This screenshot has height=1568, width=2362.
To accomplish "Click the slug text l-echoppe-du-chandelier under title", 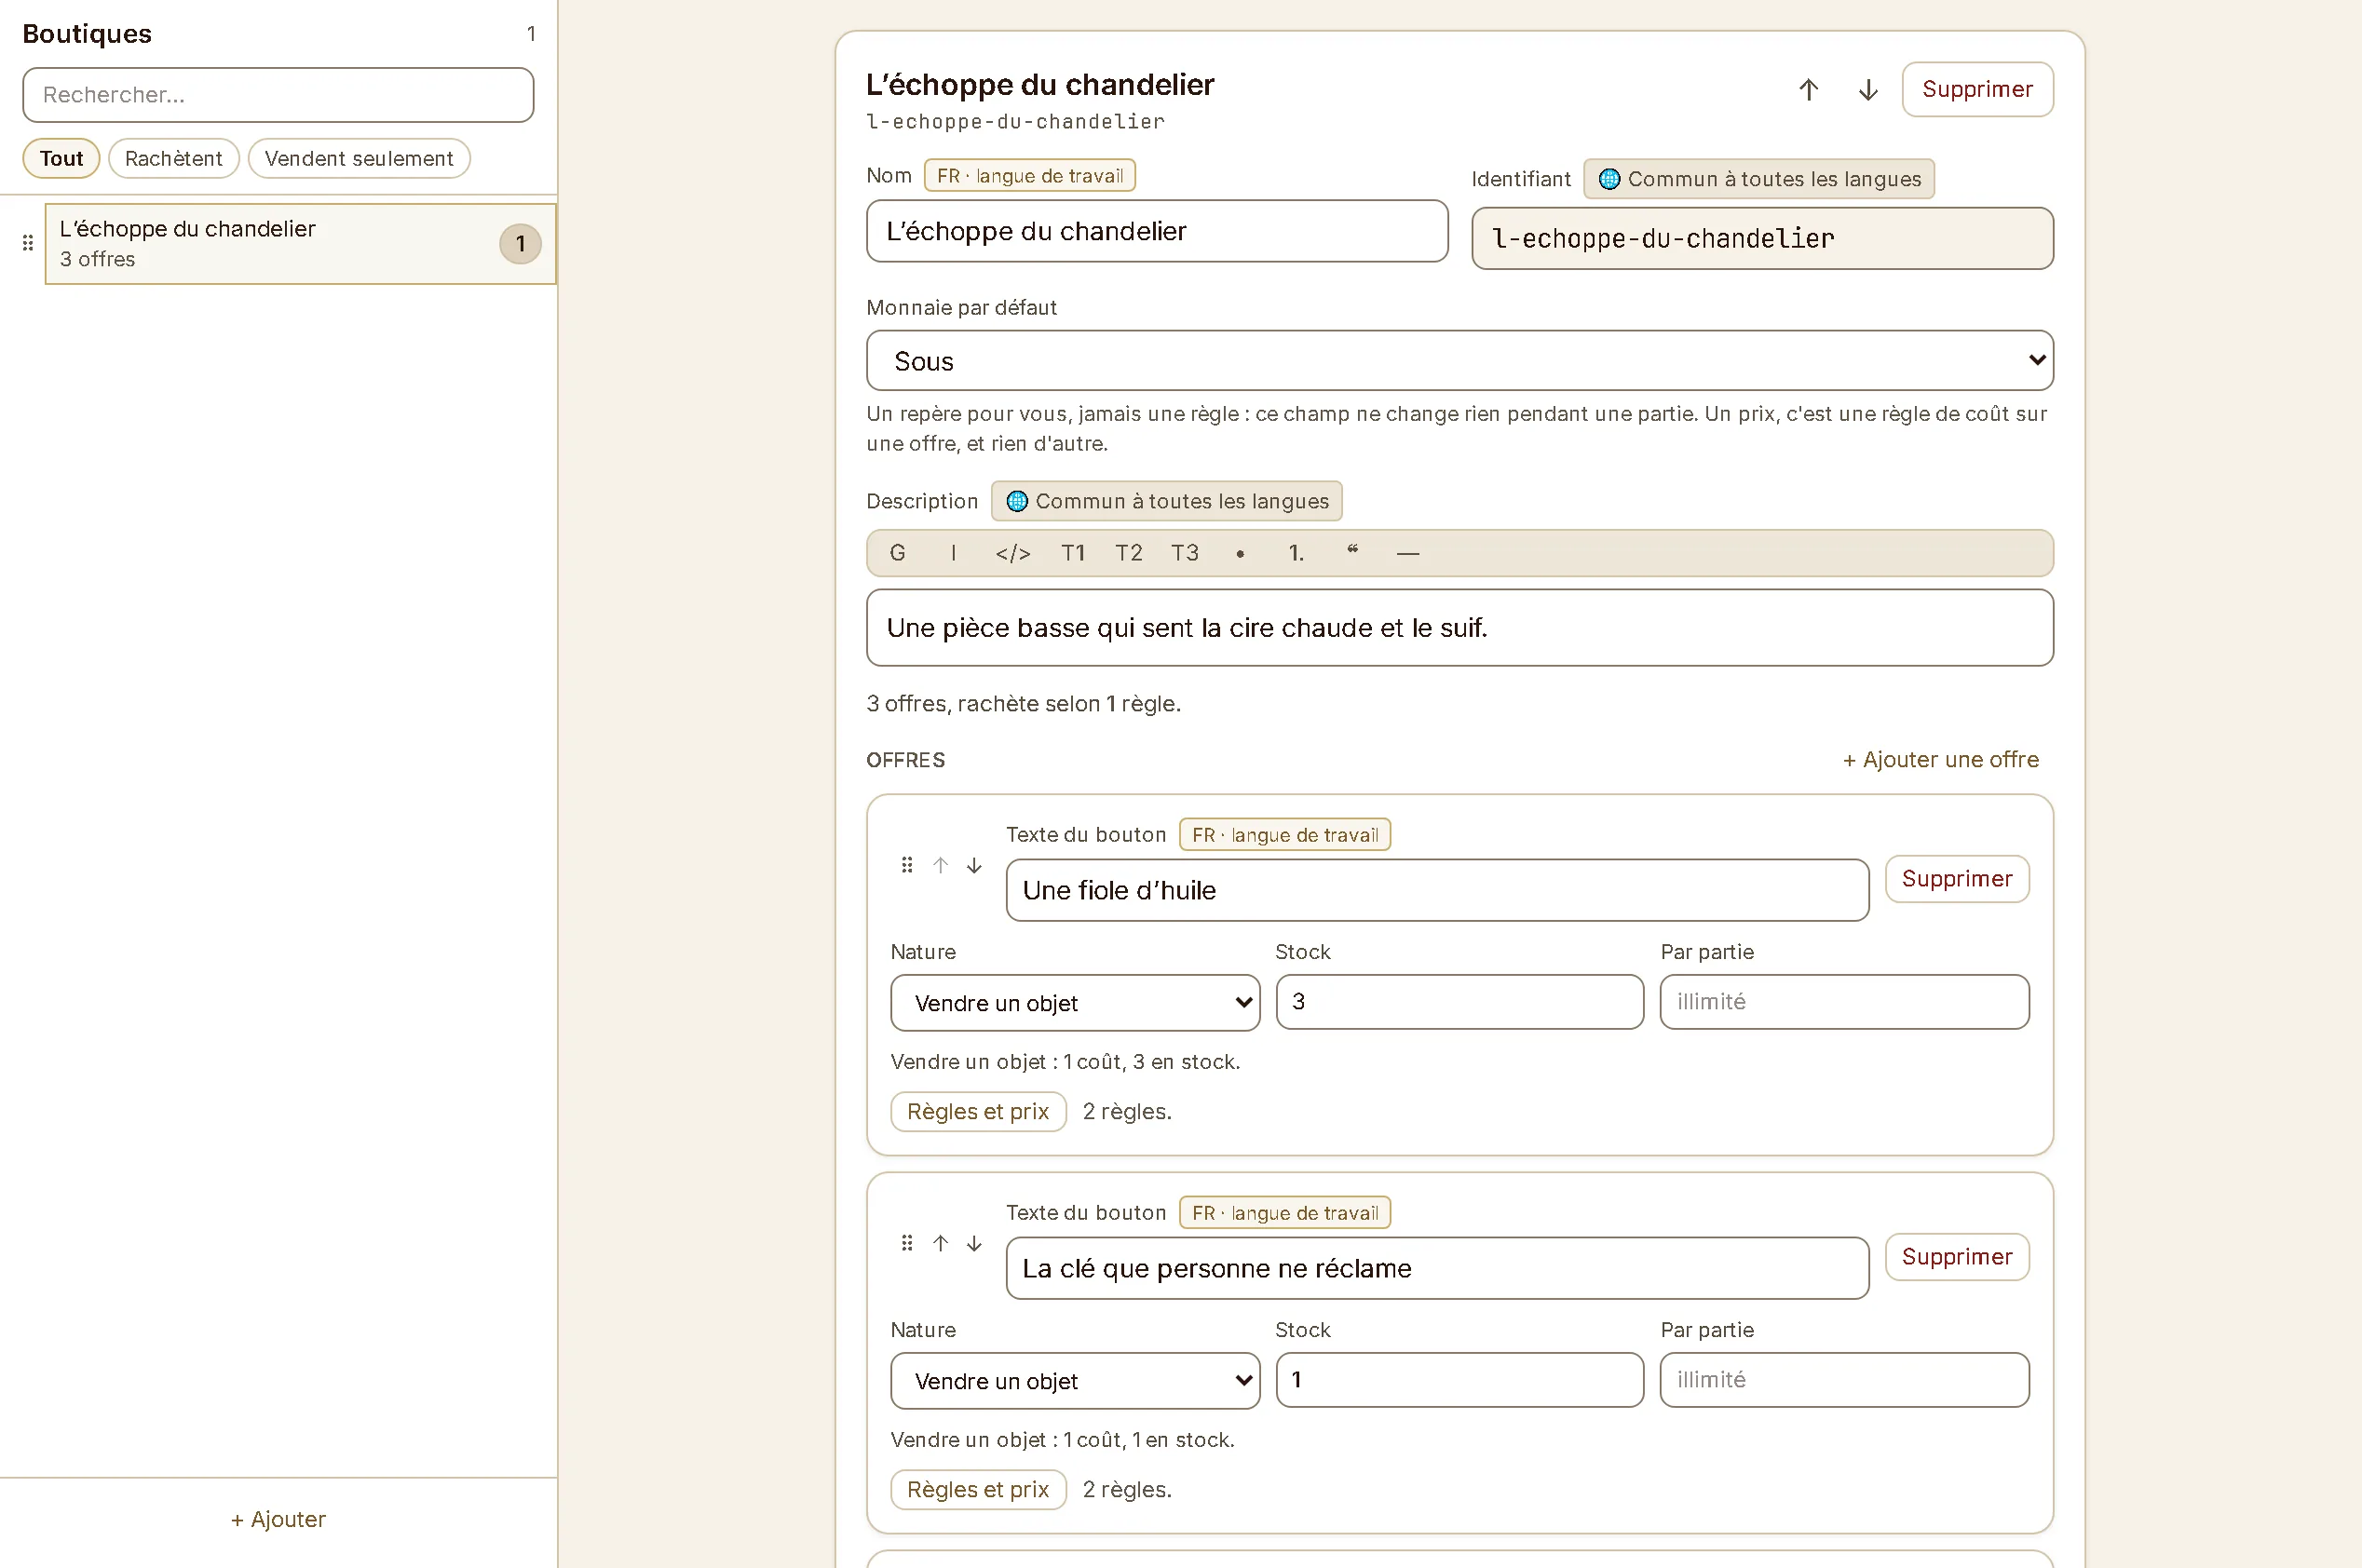I will pyautogui.click(x=1015, y=122).
